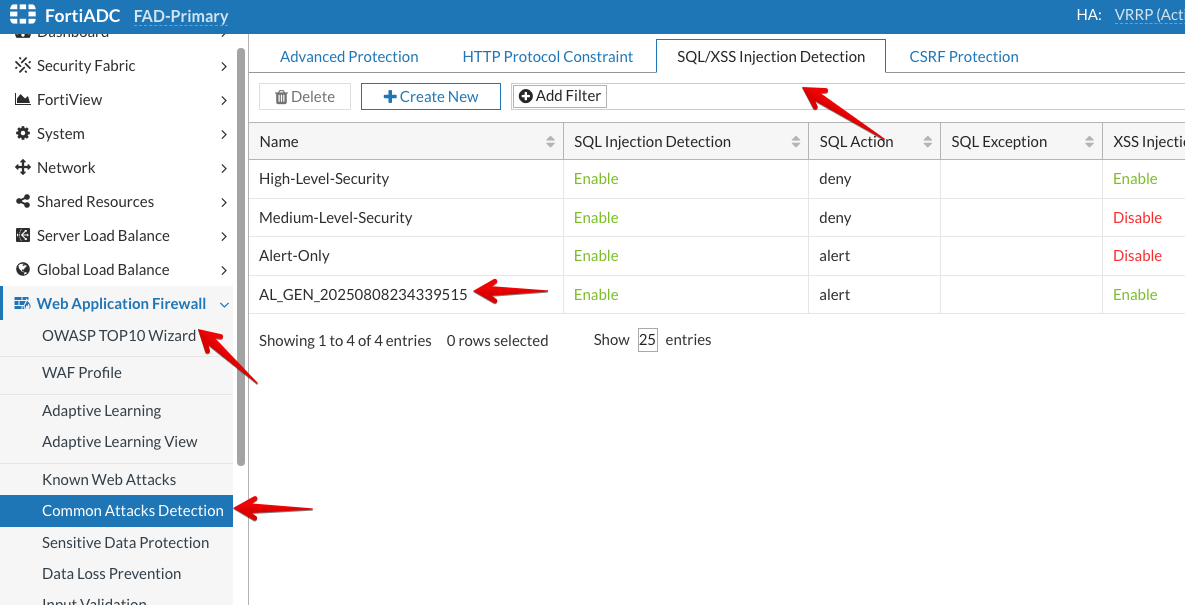Click the System gear icon

[x=22, y=134]
